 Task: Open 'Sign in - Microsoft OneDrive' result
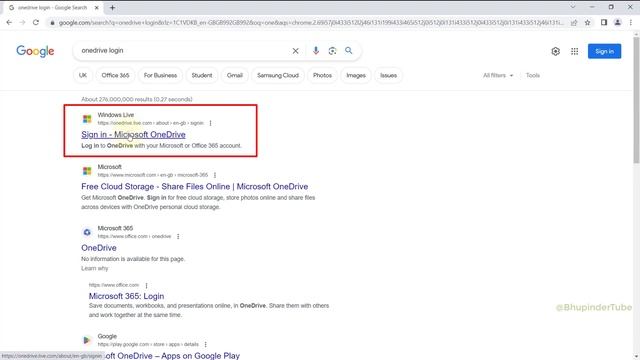click(133, 135)
